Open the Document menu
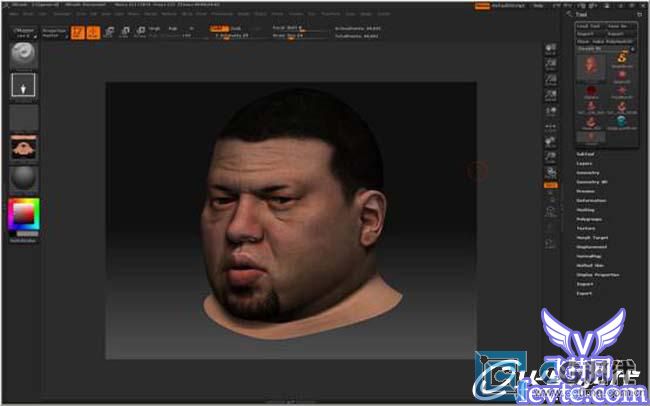 (x=62, y=14)
